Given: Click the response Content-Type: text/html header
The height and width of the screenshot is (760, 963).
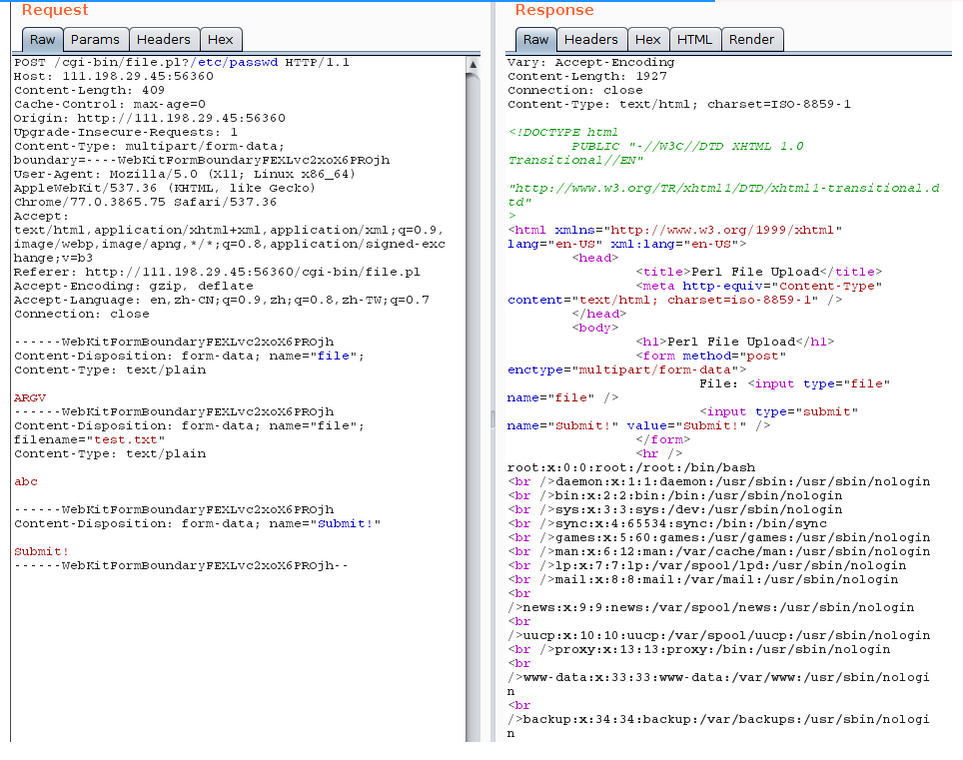Looking at the screenshot, I should [679, 104].
